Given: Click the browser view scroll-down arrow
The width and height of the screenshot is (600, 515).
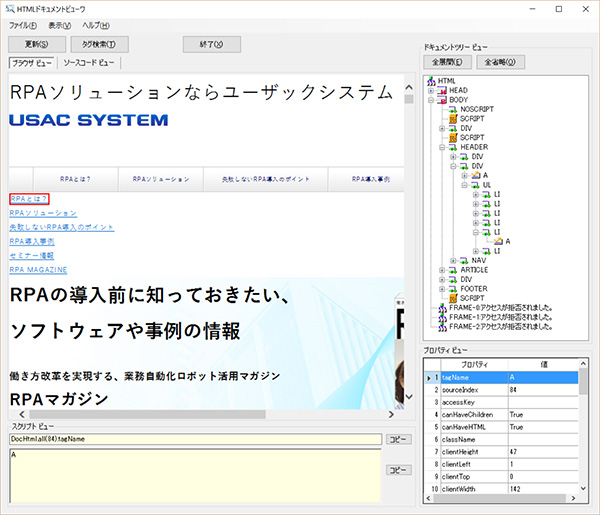Looking at the screenshot, I should (409, 396).
